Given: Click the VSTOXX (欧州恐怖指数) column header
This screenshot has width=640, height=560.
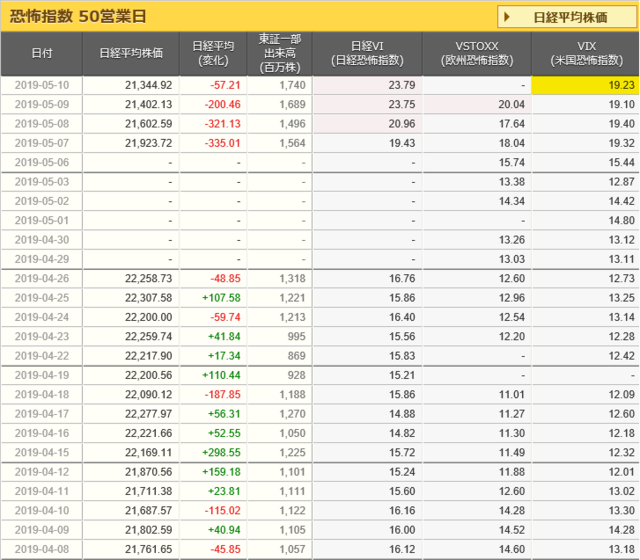Looking at the screenshot, I should [476, 54].
